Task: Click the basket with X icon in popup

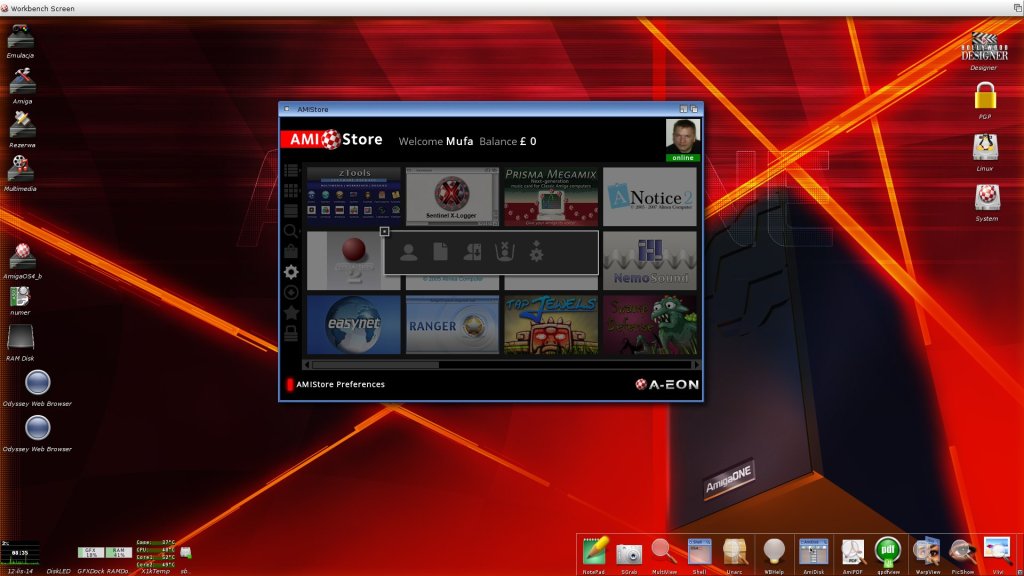Action: (505, 252)
